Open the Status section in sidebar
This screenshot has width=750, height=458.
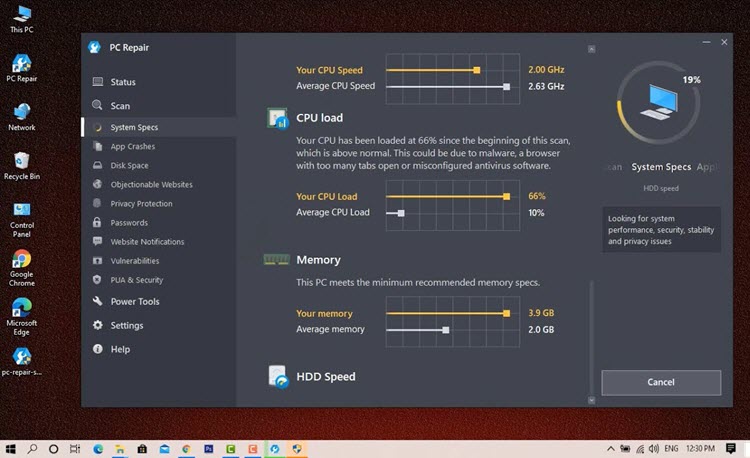(x=158, y=82)
